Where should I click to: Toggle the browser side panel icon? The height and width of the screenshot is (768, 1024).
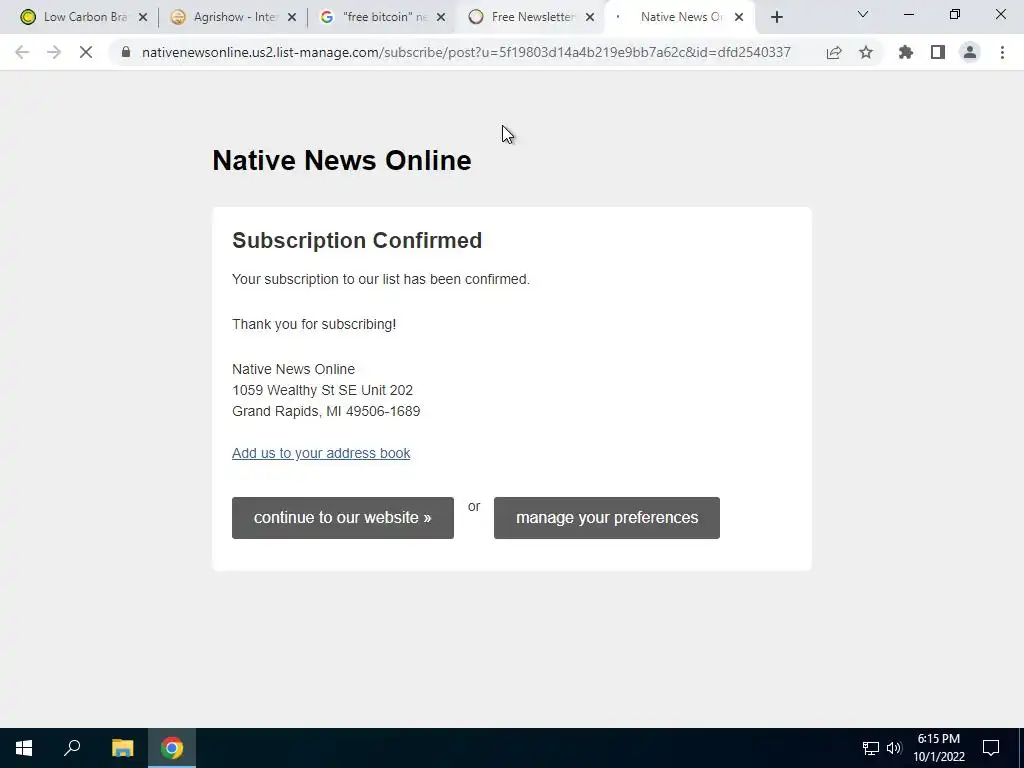click(938, 52)
